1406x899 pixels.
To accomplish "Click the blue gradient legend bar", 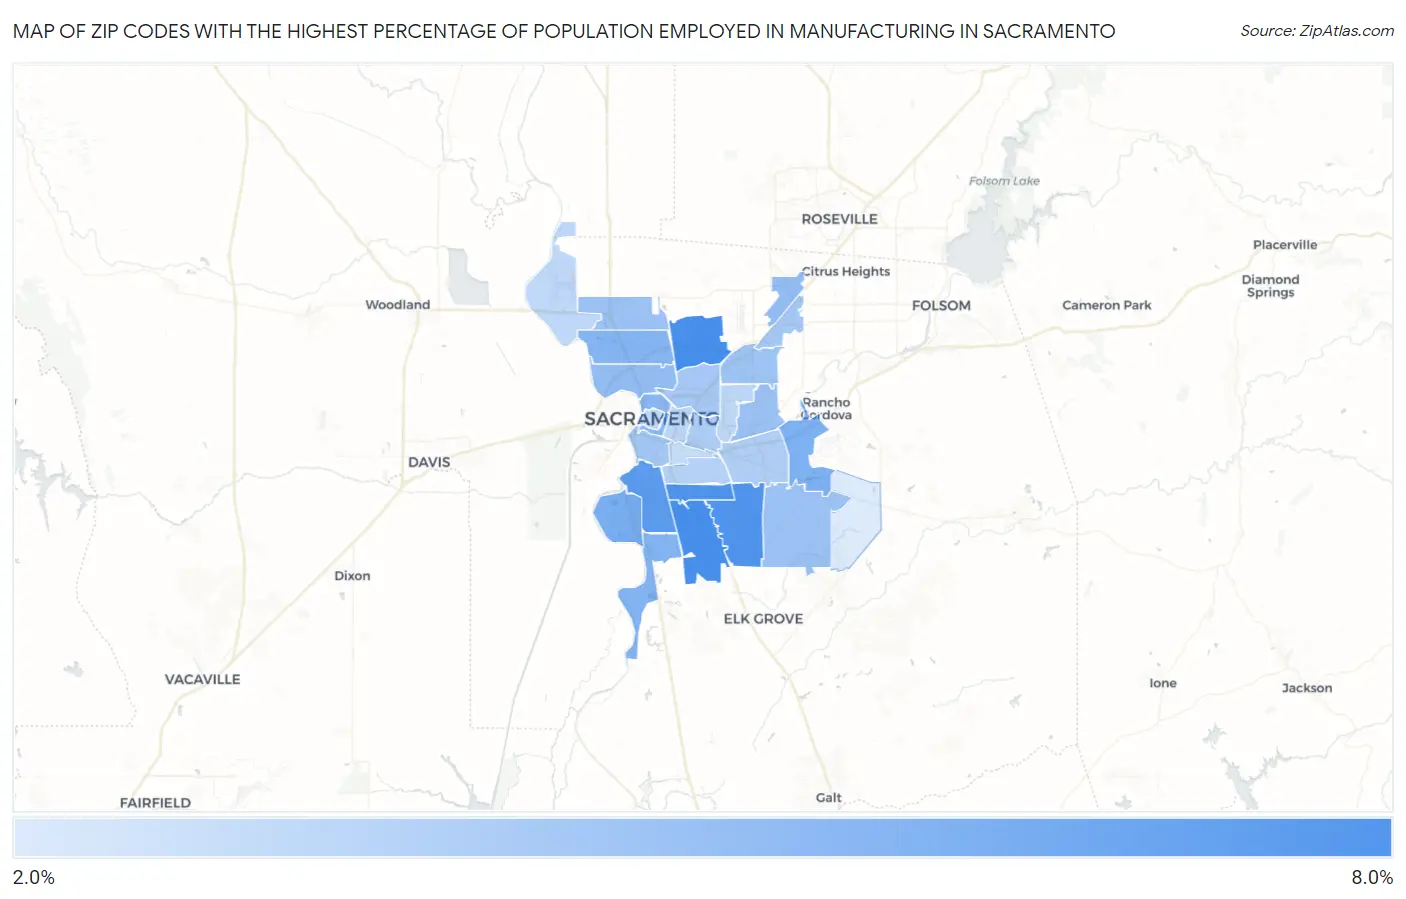I will pos(702,837).
